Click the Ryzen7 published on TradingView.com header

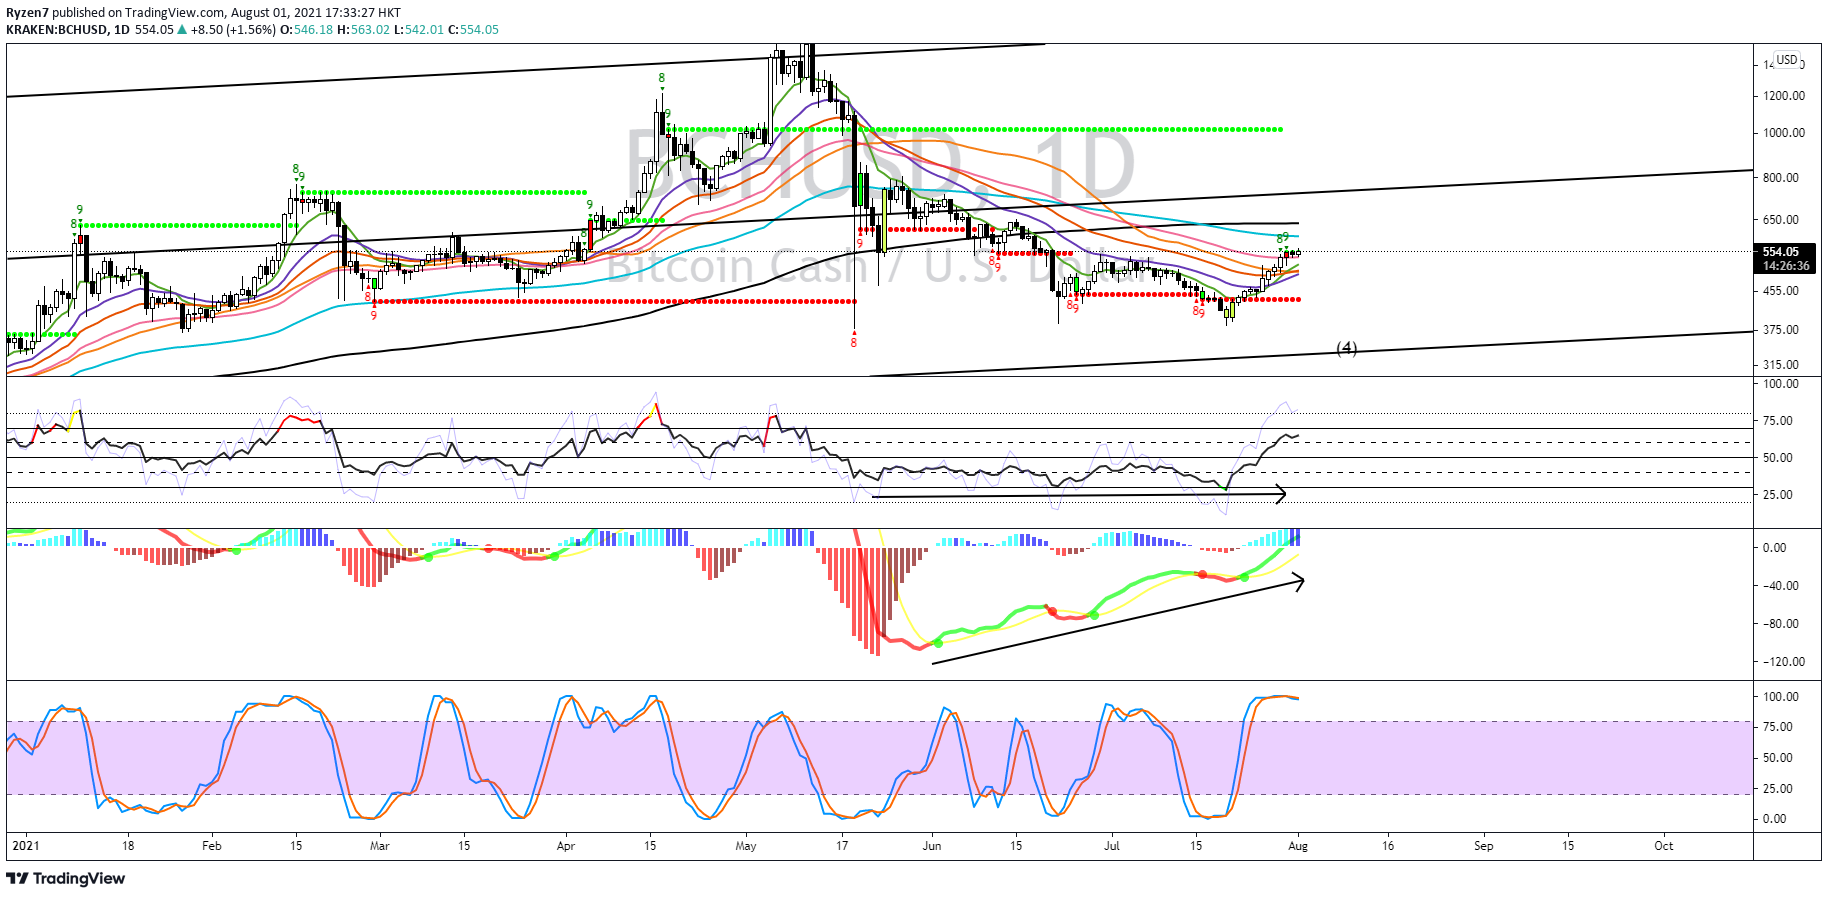[204, 12]
